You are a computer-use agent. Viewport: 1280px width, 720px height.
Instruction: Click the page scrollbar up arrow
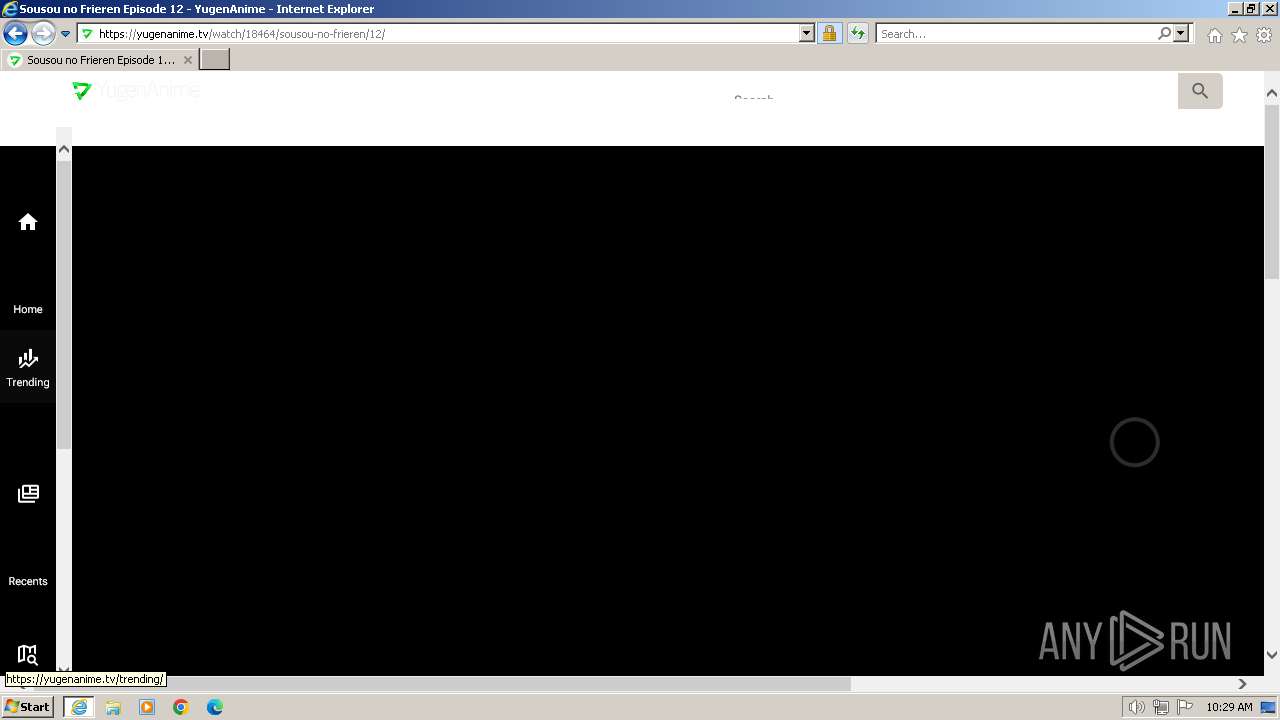coord(1272,93)
